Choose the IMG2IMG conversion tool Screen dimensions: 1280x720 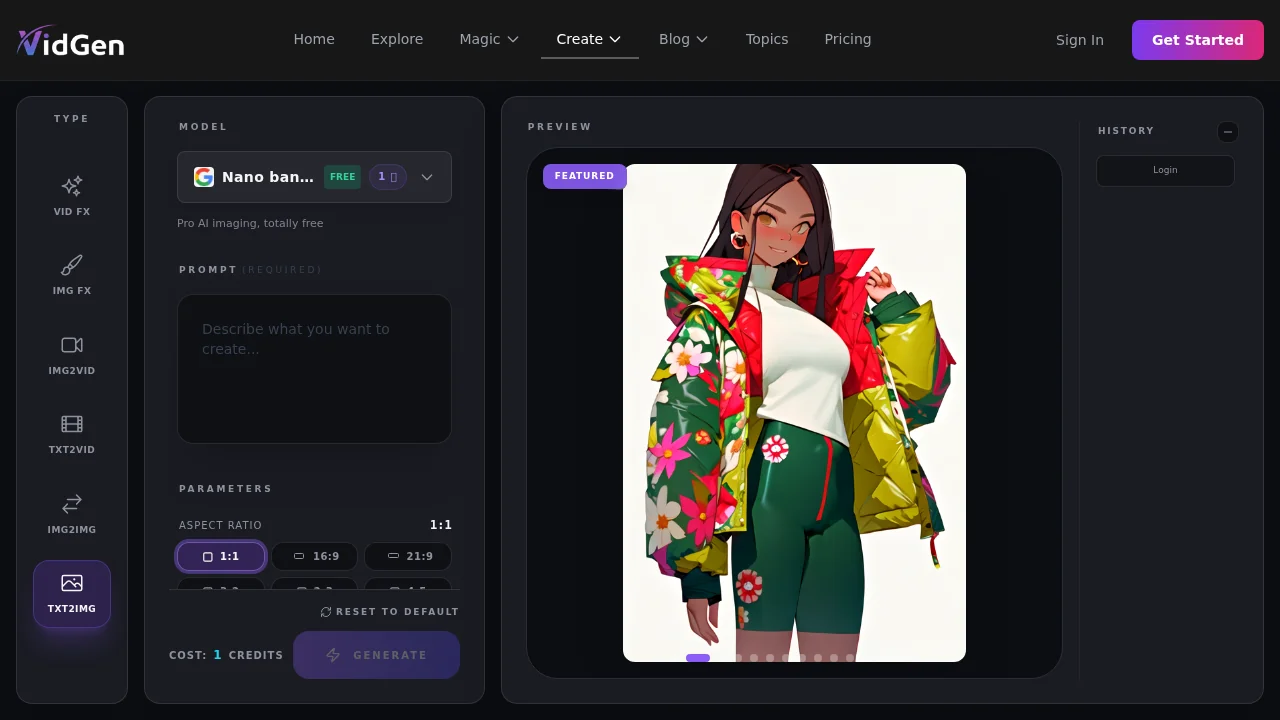pos(71,514)
